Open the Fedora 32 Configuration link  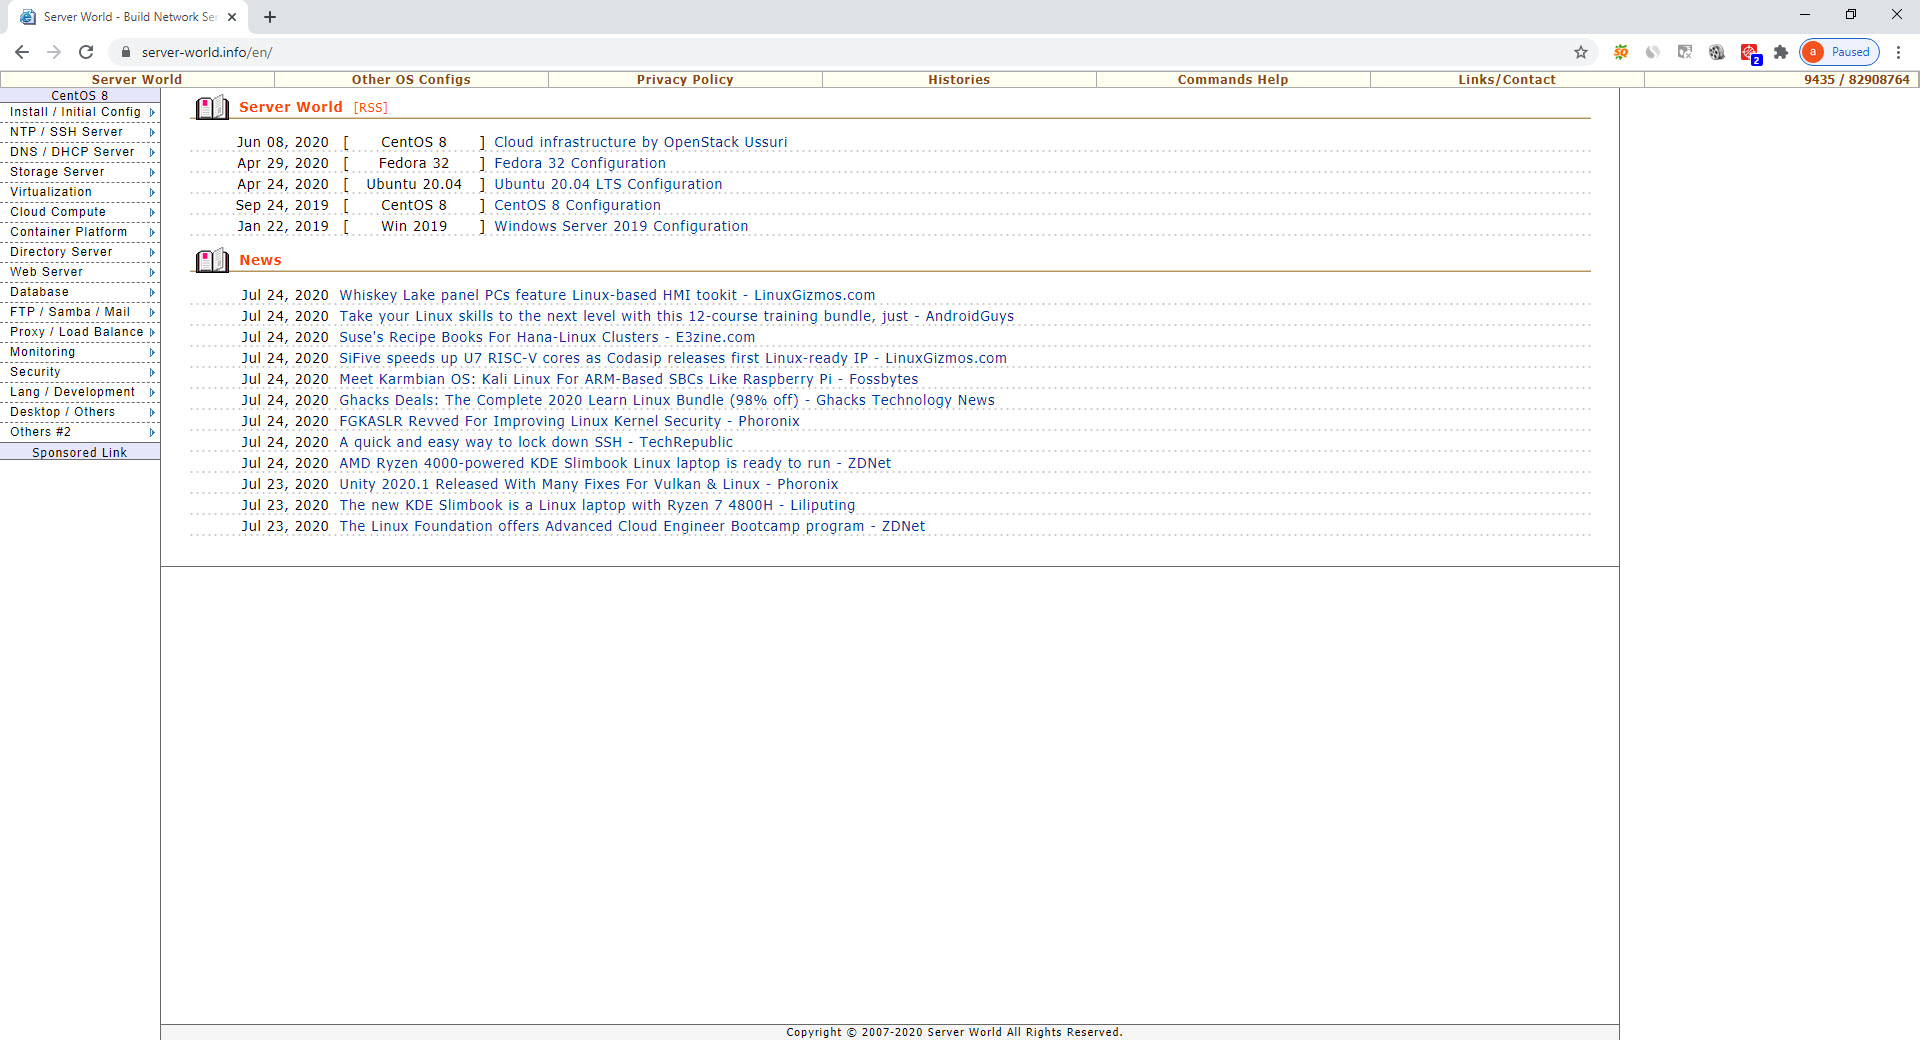[x=579, y=164]
